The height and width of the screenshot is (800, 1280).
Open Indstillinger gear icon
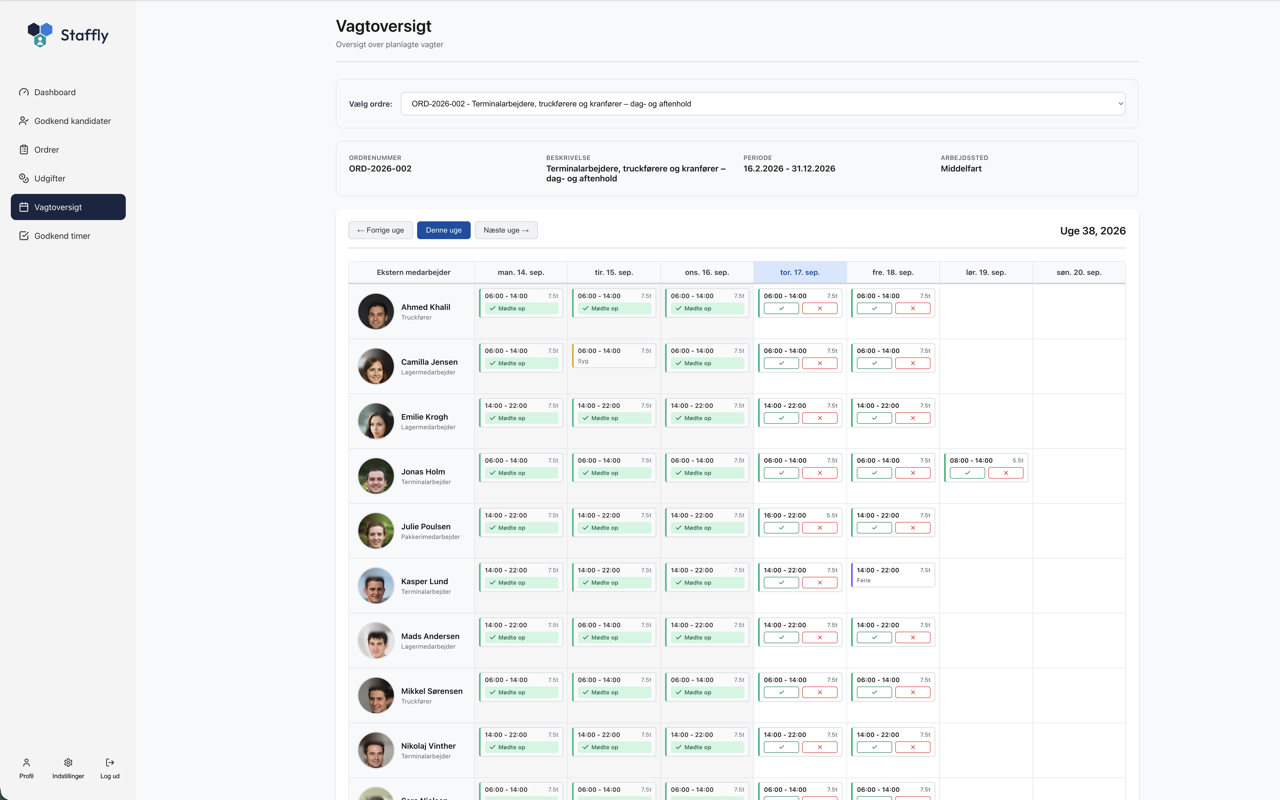click(68, 768)
